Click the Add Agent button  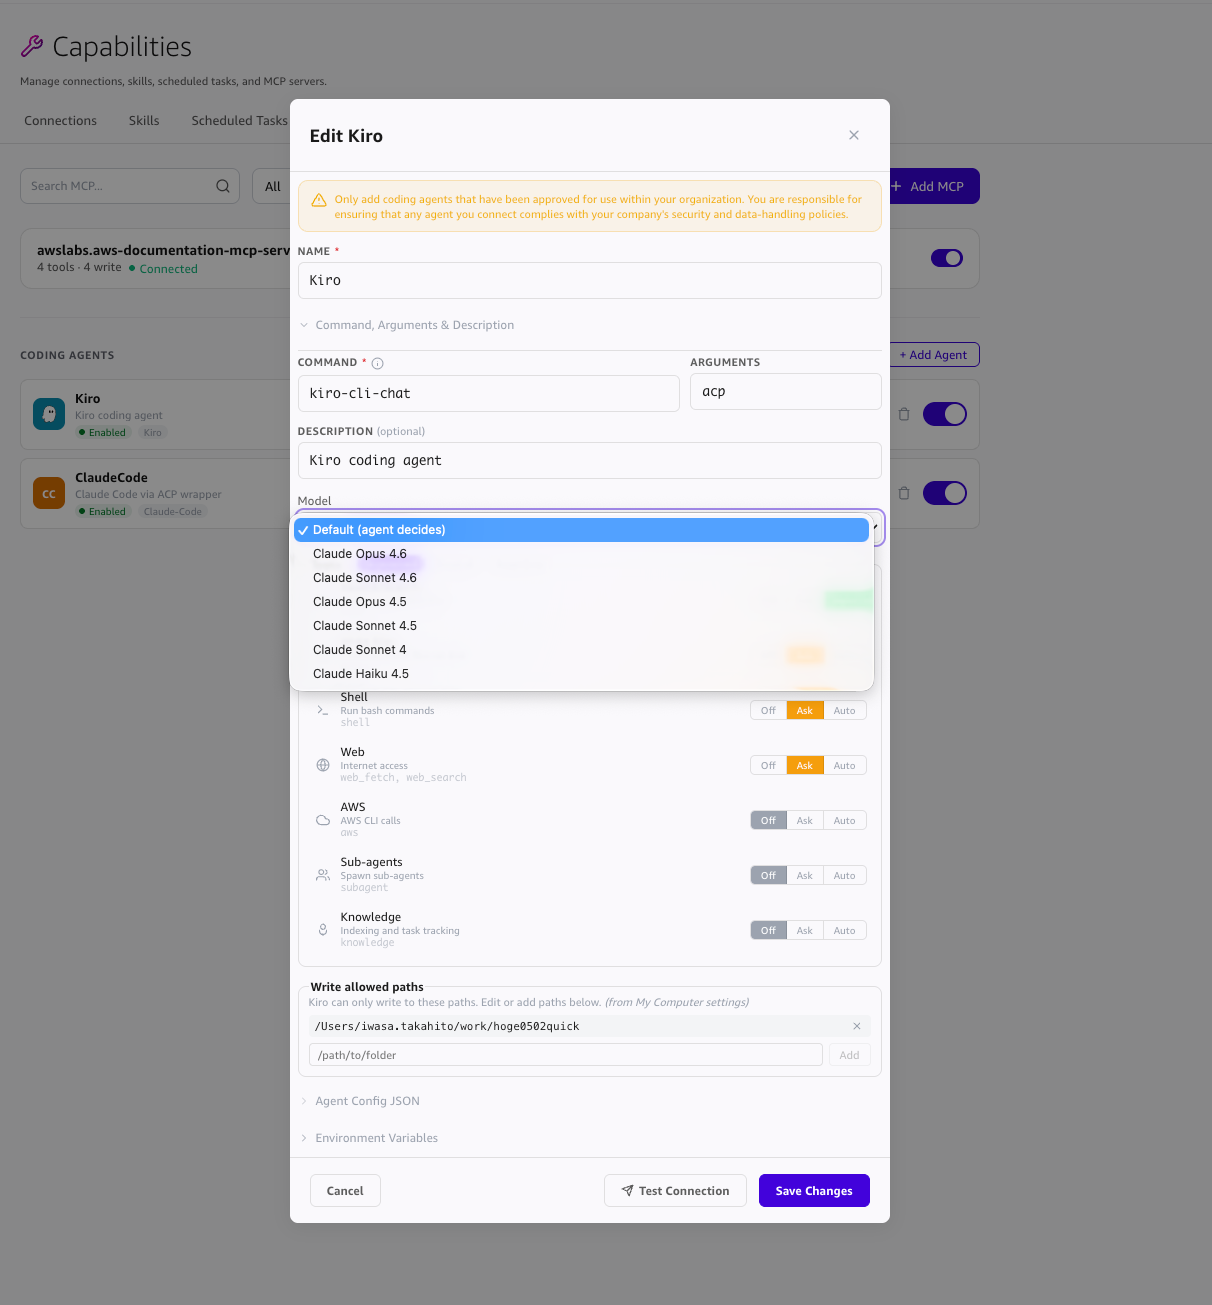[x=935, y=355]
